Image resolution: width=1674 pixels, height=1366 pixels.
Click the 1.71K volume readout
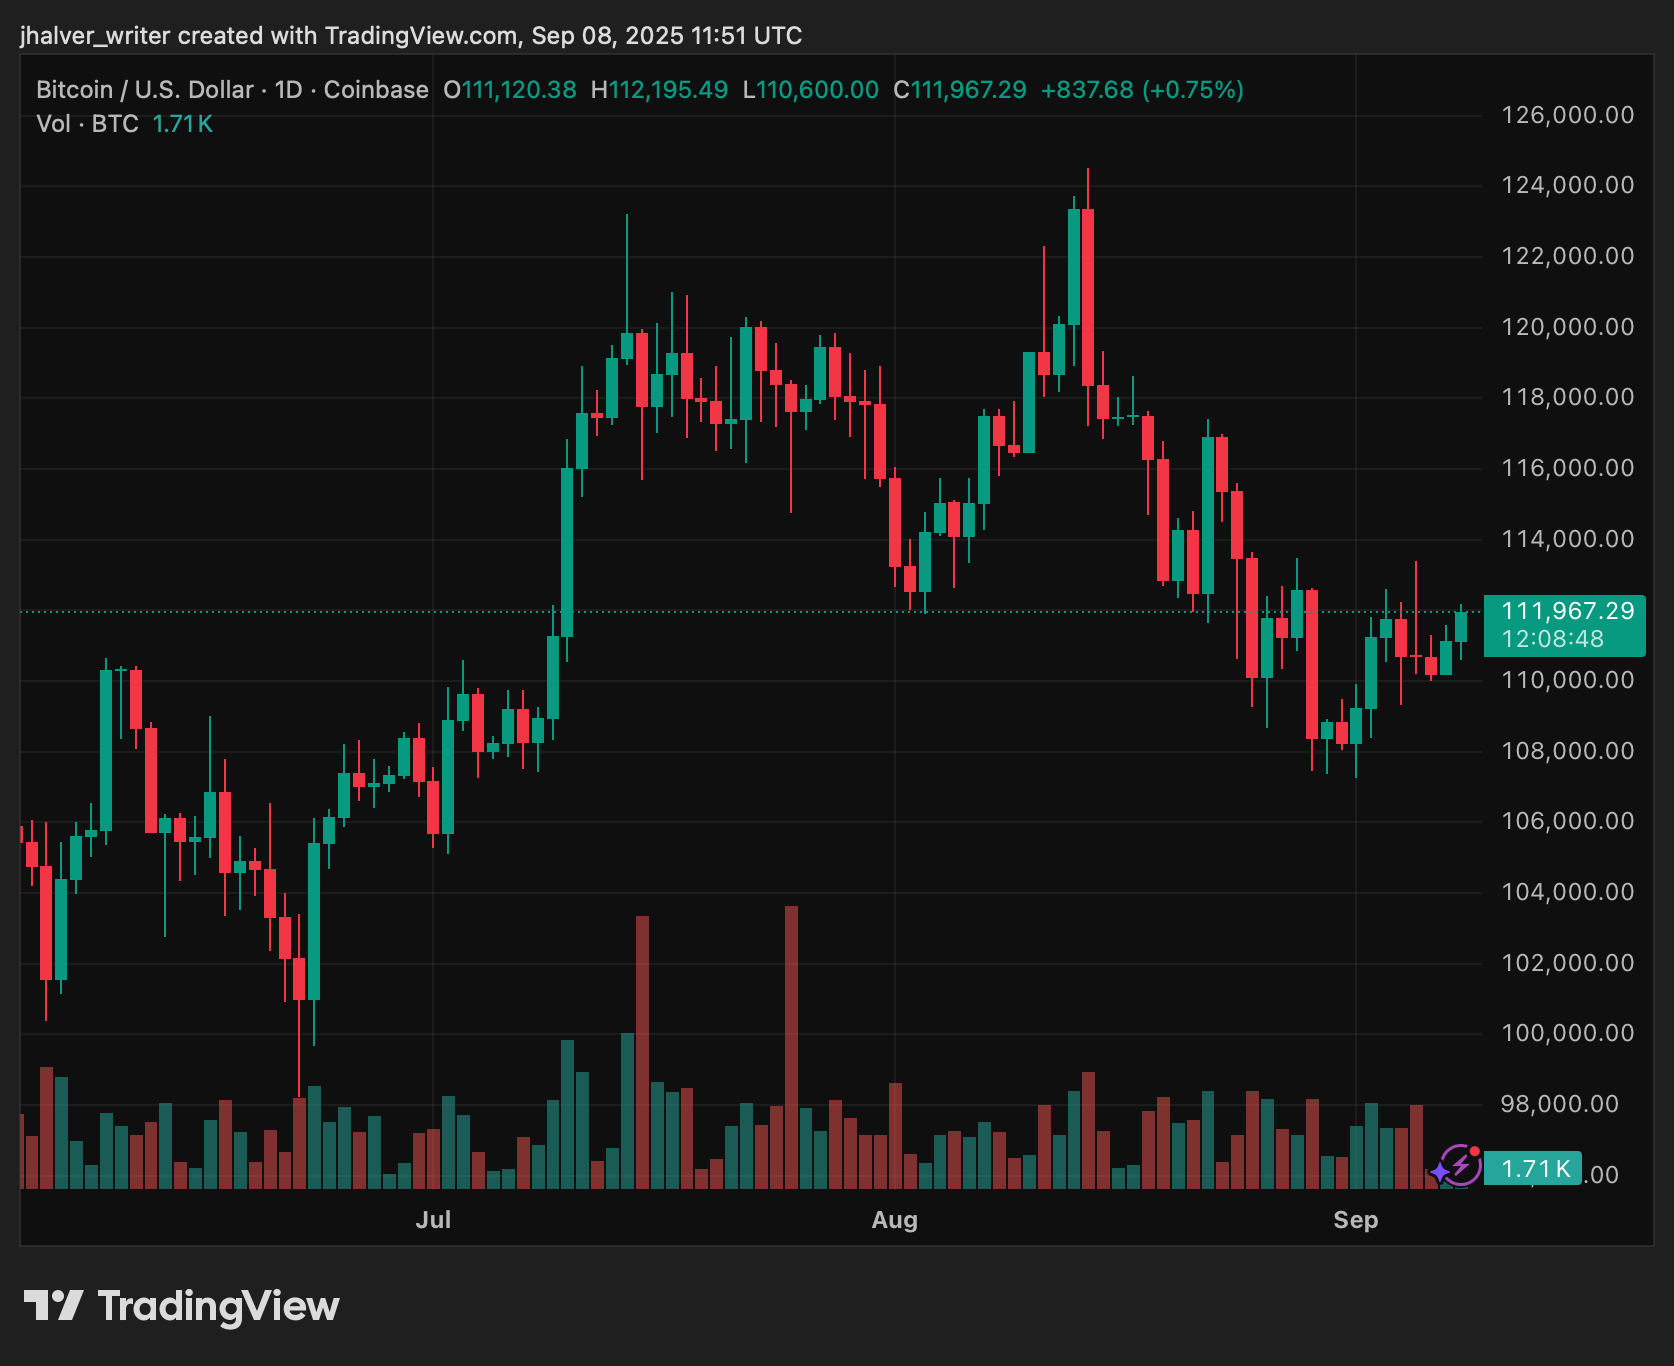(183, 124)
